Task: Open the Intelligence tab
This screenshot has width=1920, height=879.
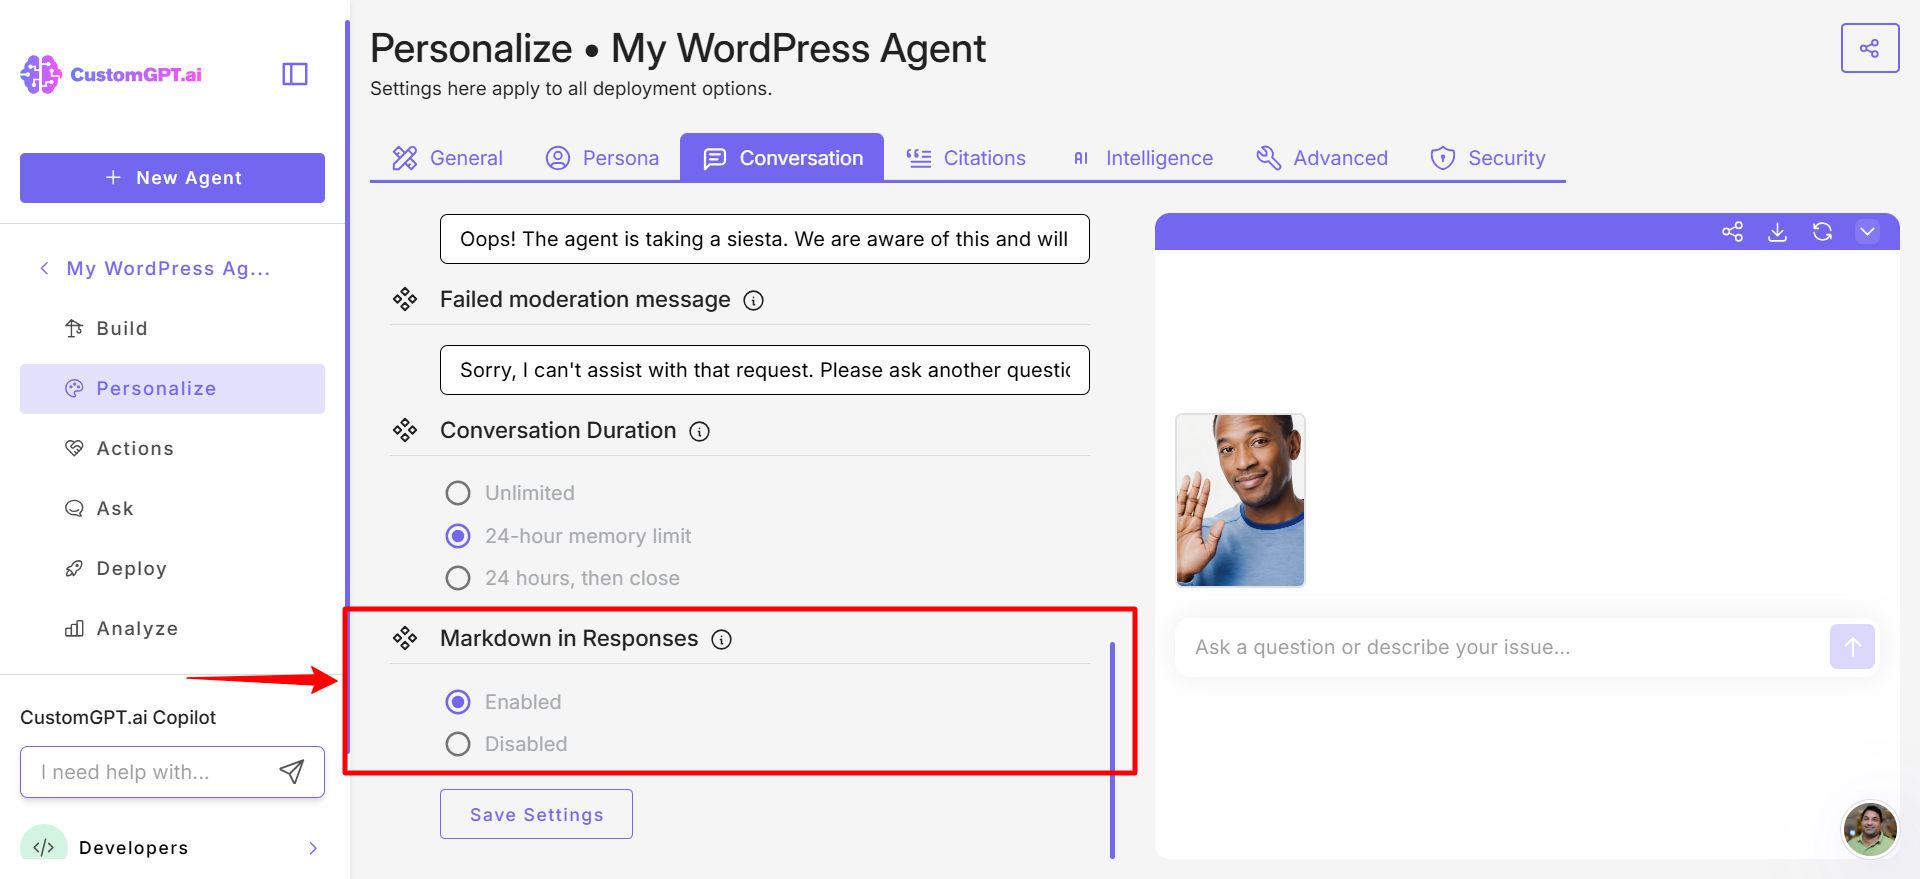Action: tap(1143, 158)
